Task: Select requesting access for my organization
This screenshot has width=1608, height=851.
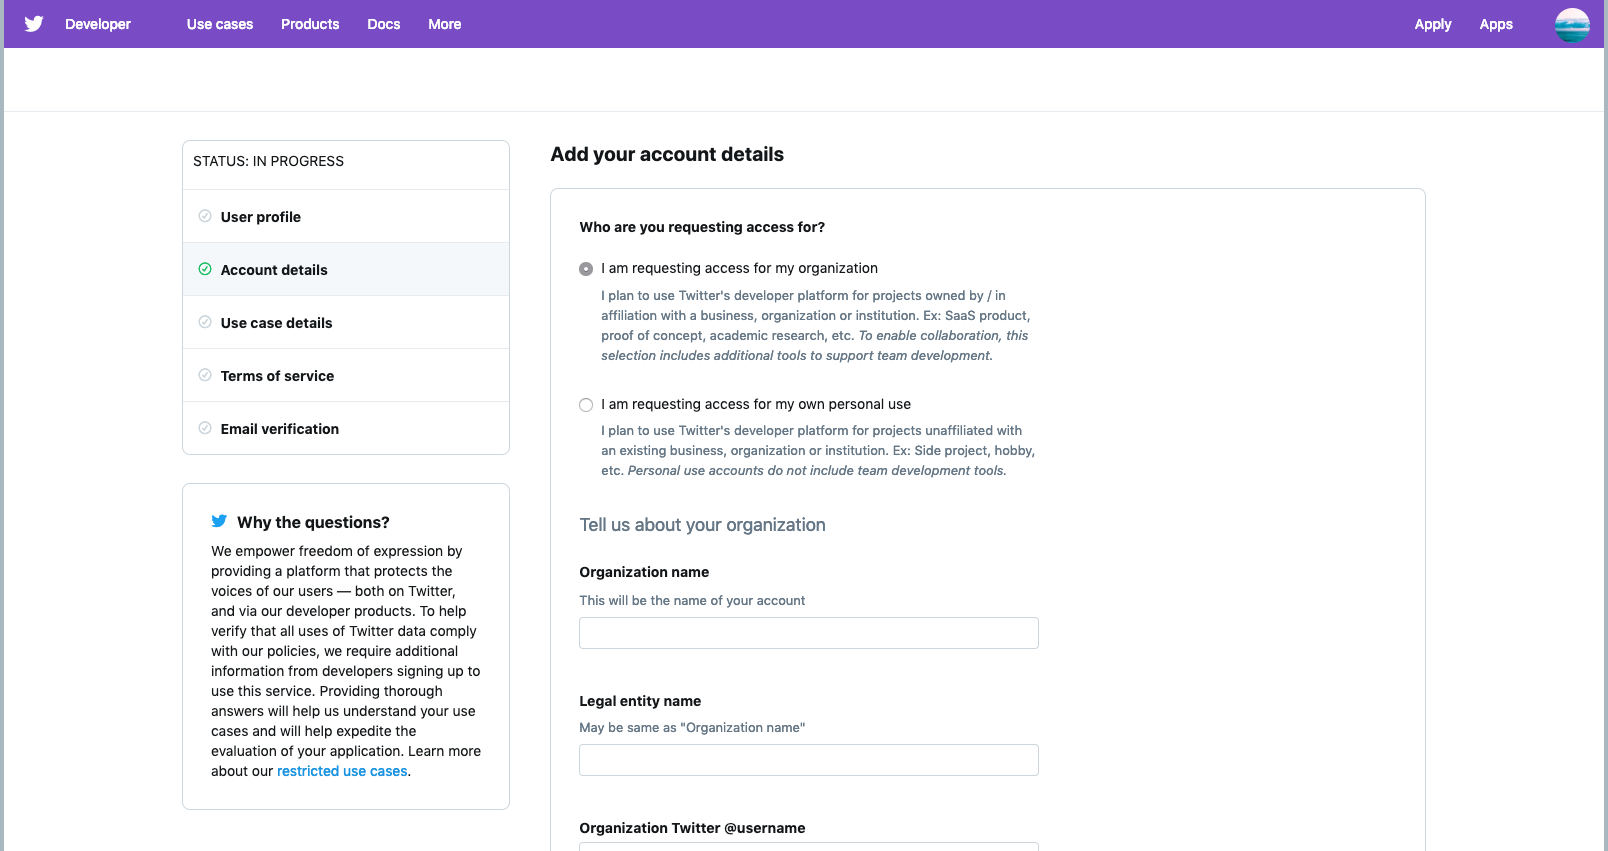Action: 586,269
